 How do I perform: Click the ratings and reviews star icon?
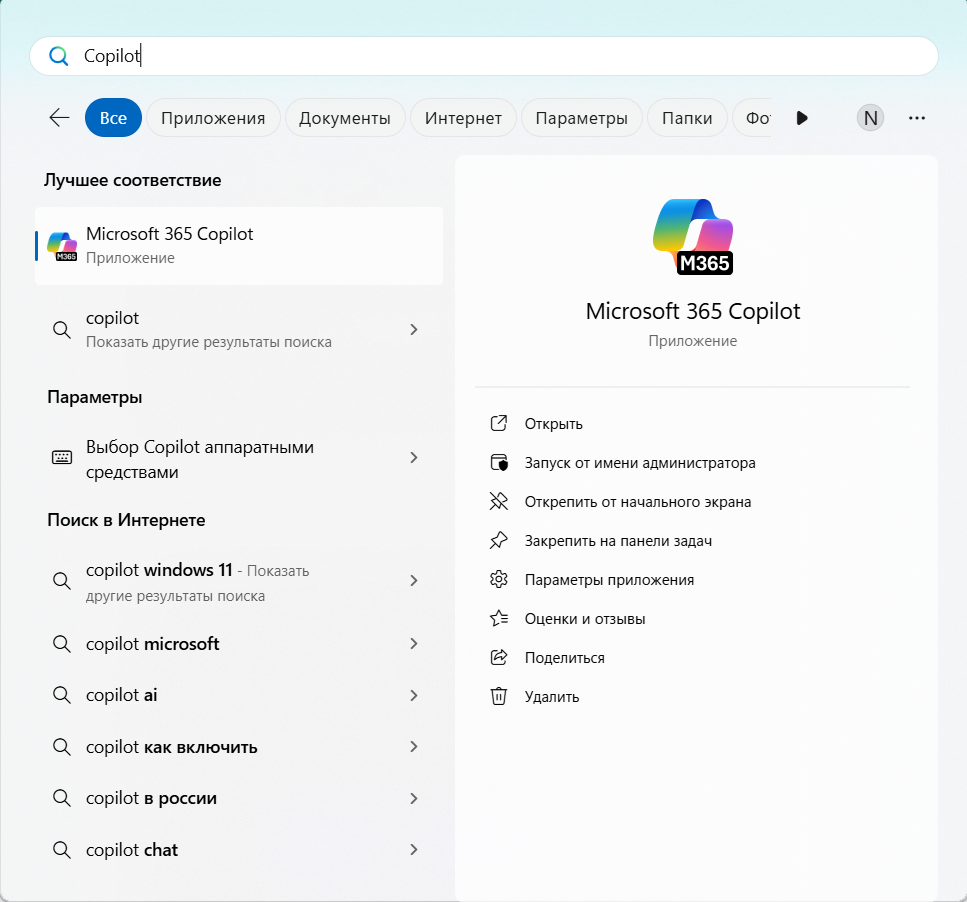(498, 618)
